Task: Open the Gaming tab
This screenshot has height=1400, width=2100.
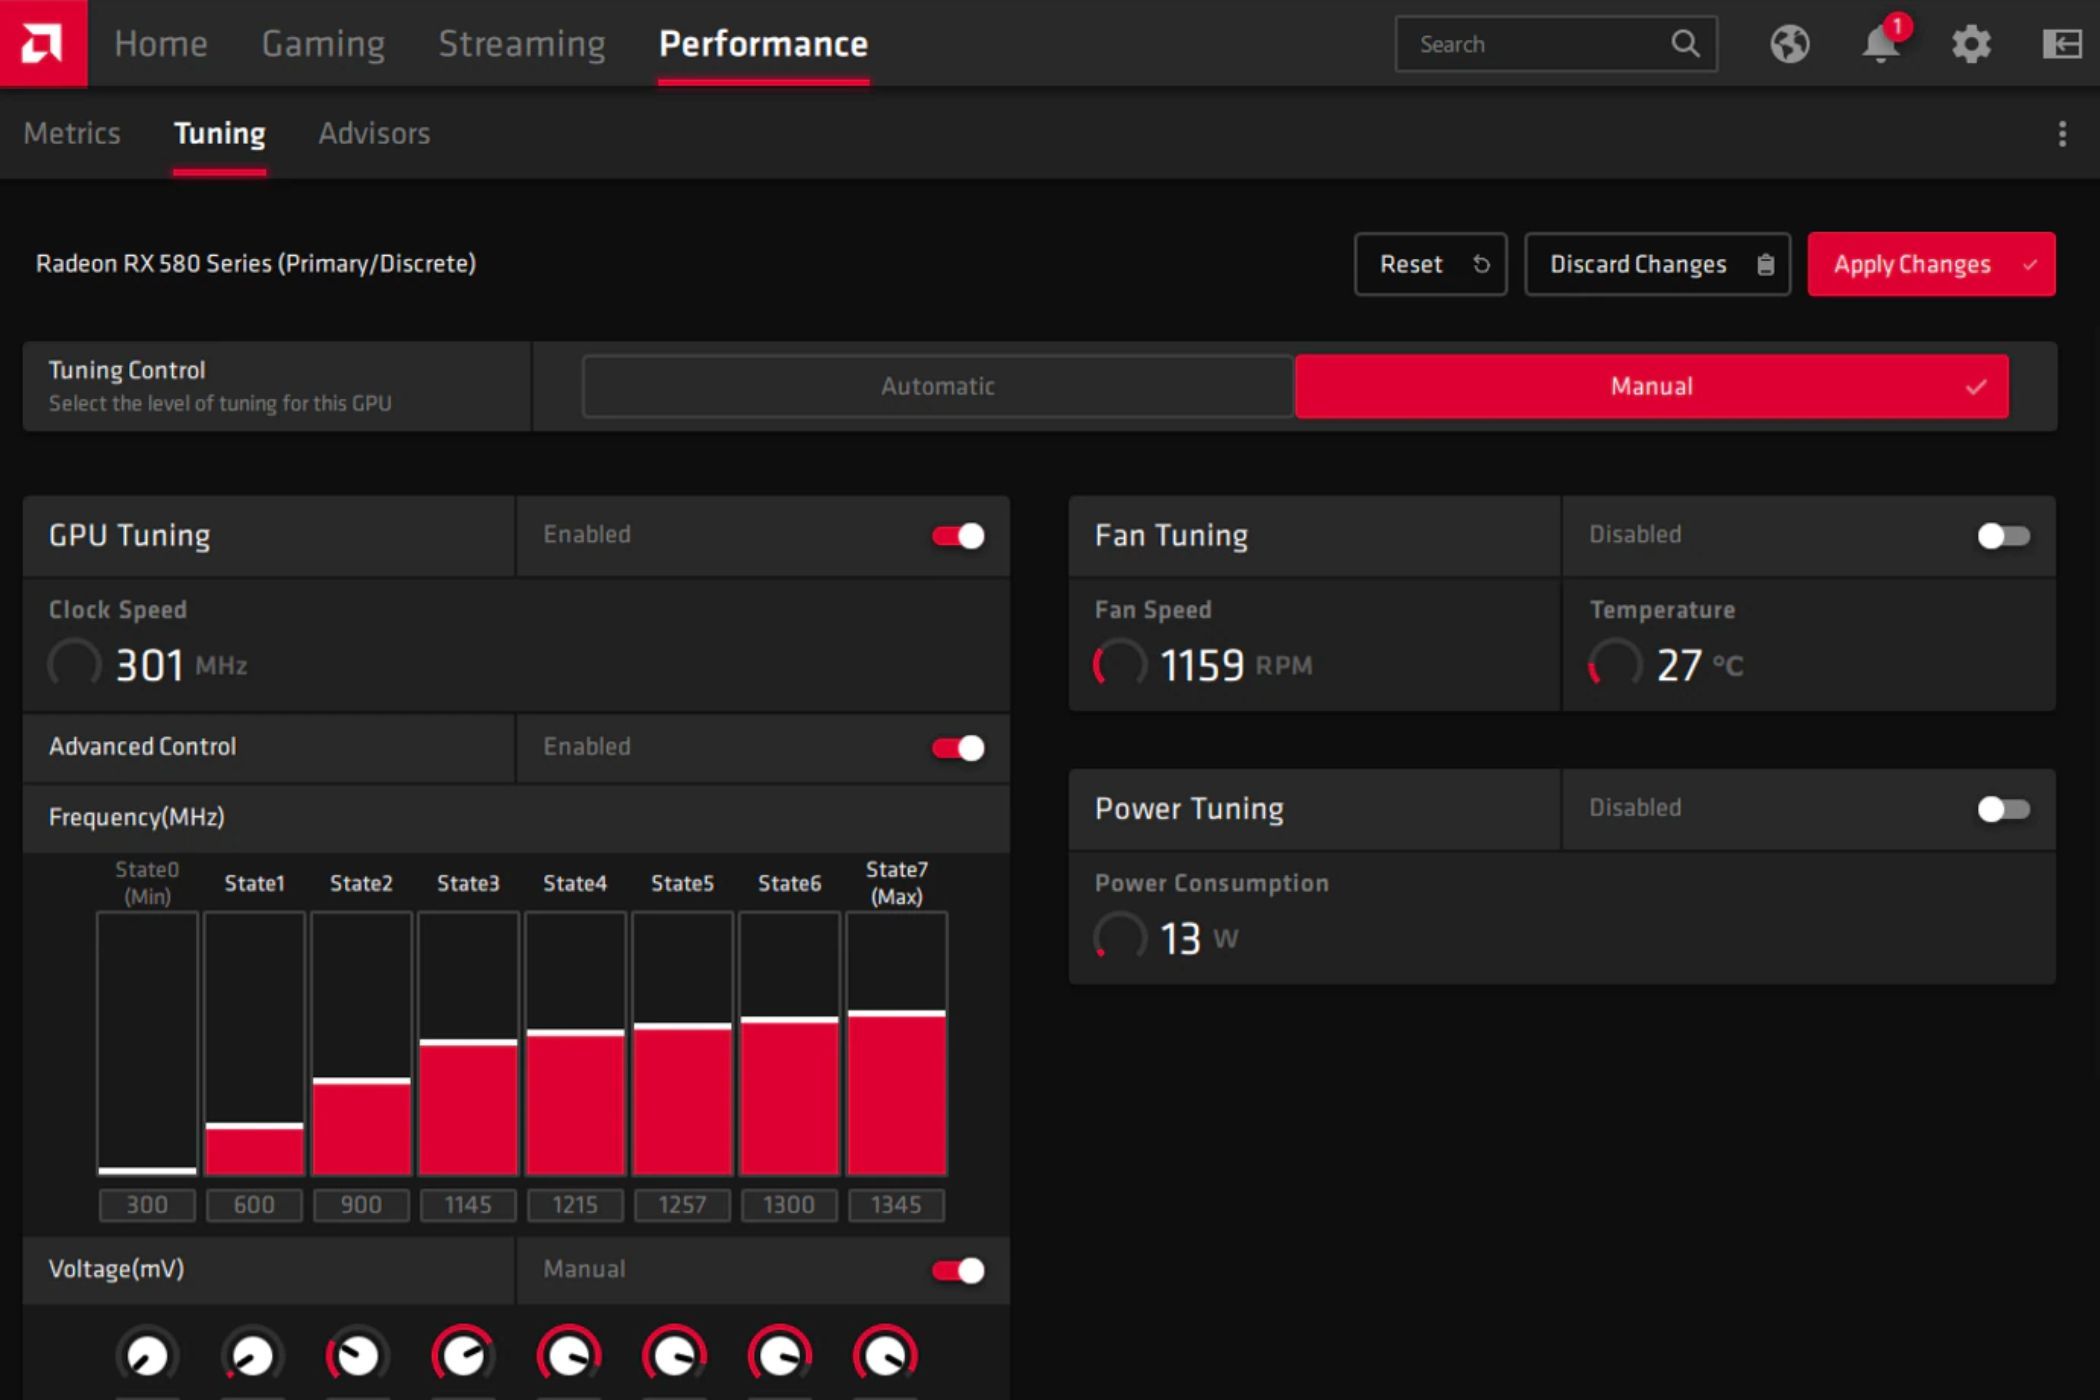Action: (x=323, y=44)
